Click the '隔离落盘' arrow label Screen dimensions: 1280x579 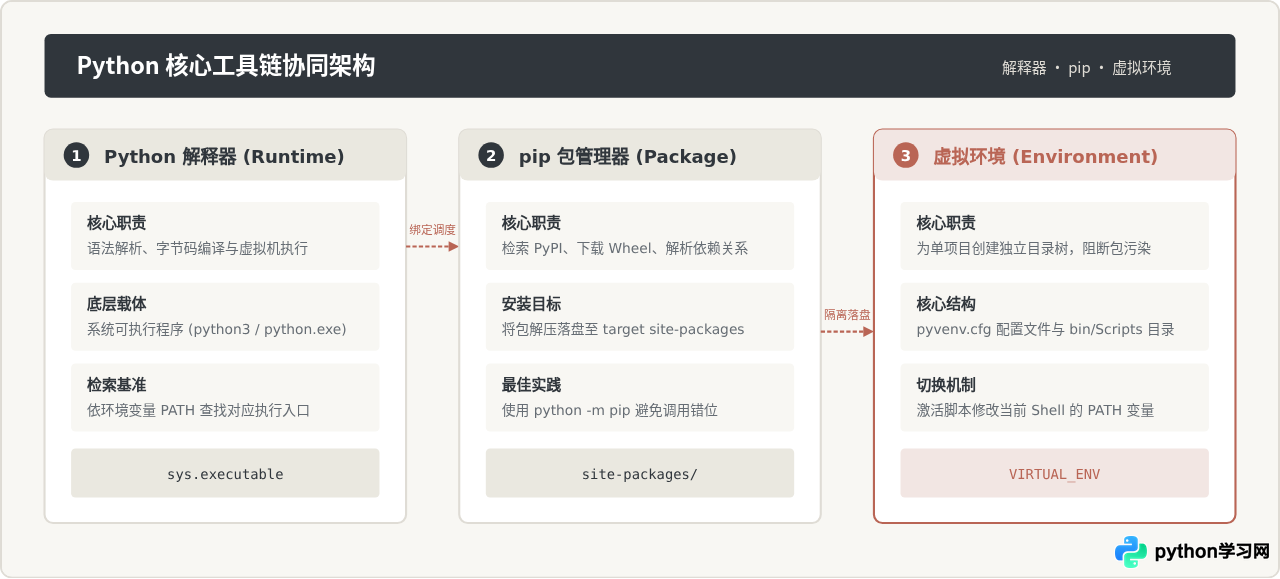(x=847, y=315)
